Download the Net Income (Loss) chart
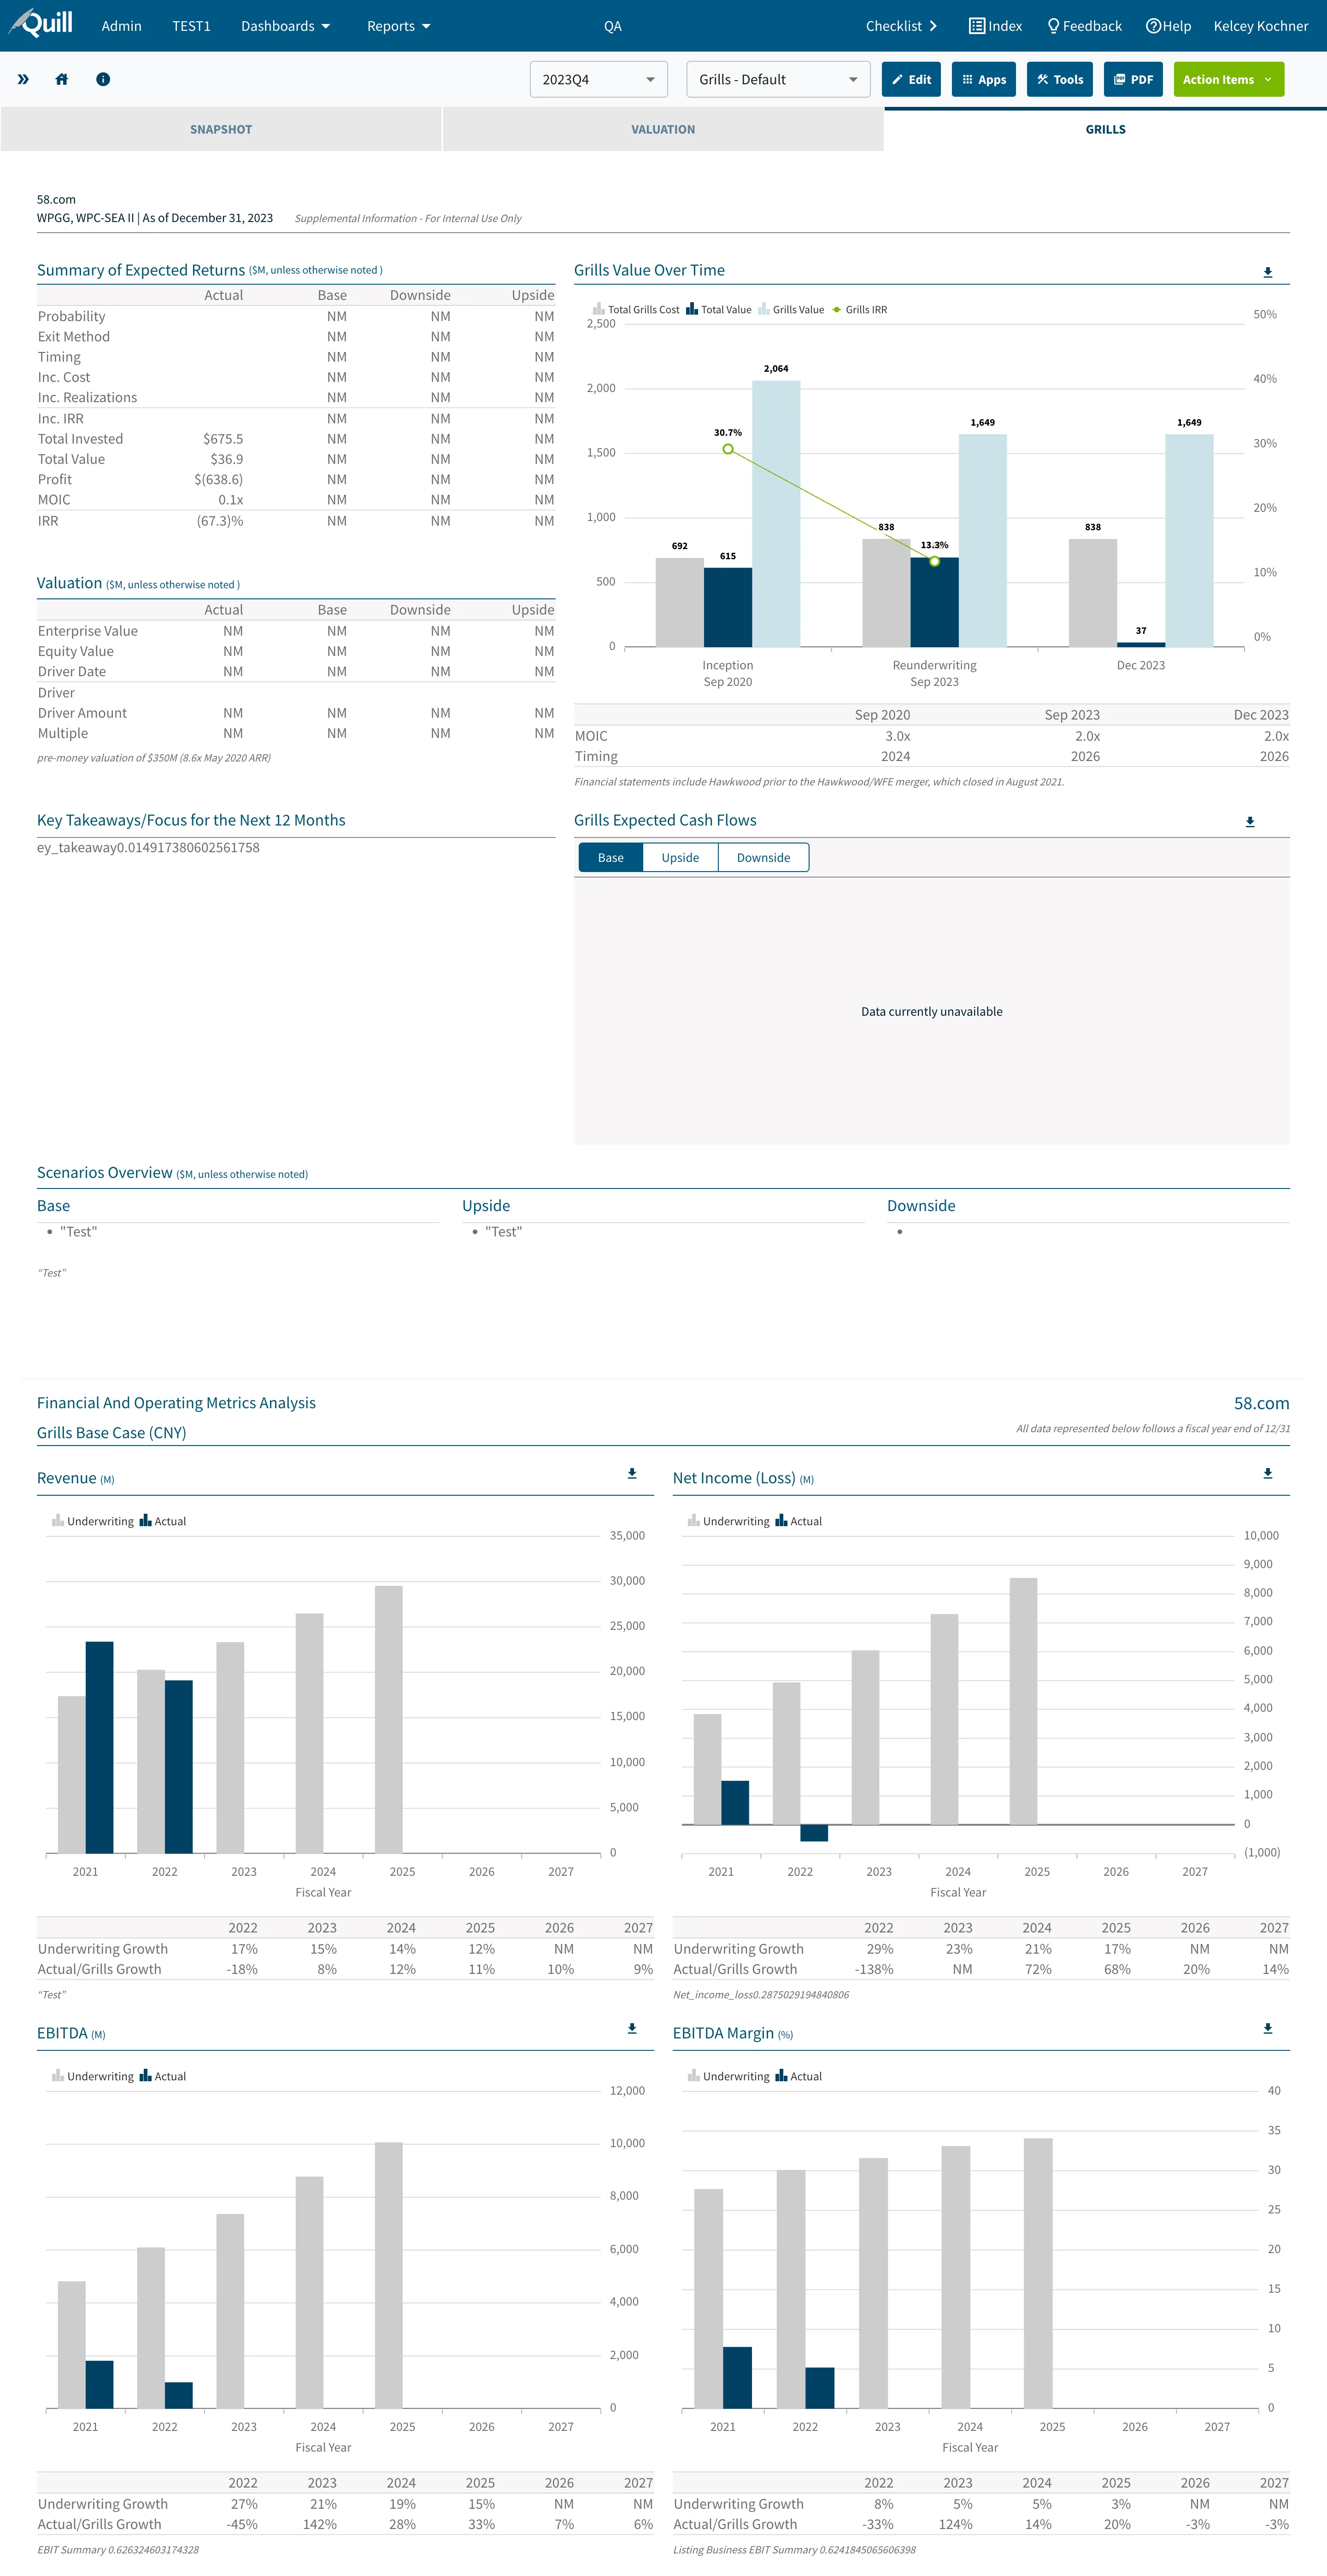1327x2576 pixels. (1267, 1473)
